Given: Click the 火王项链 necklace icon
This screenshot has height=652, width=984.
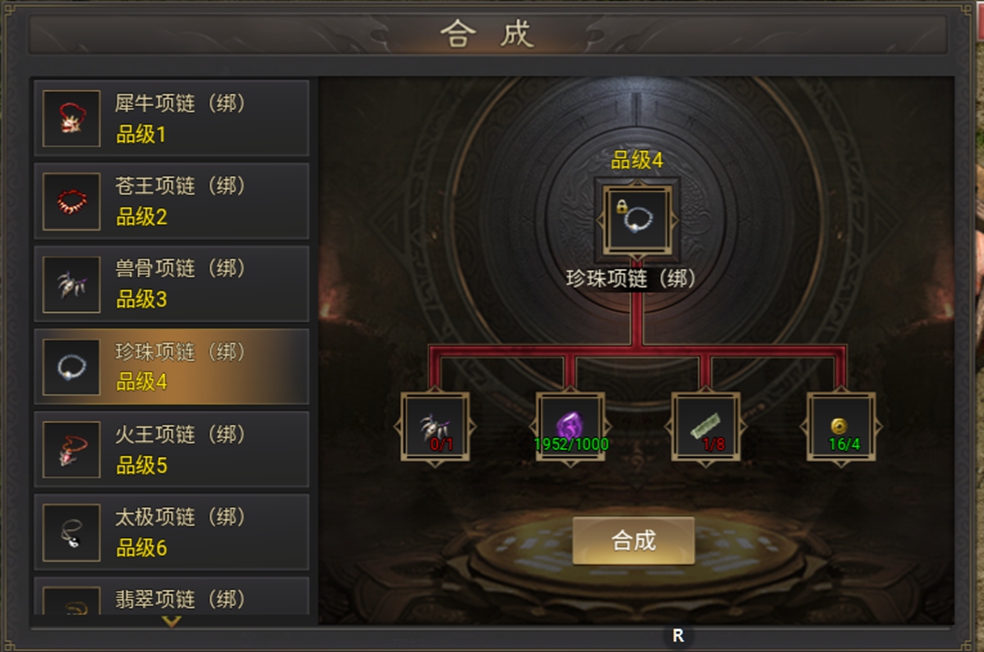Looking at the screenshot, I should click(x=72, y=449).
